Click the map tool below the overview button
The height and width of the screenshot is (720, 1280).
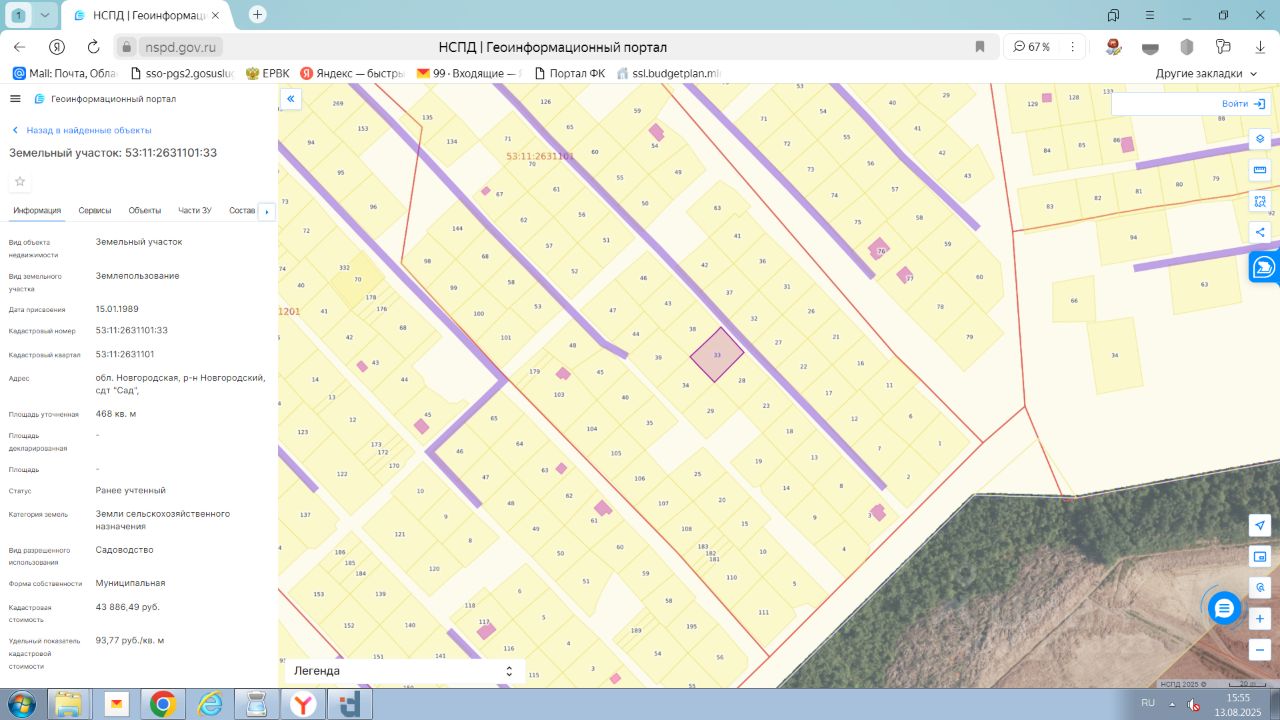1260,588
